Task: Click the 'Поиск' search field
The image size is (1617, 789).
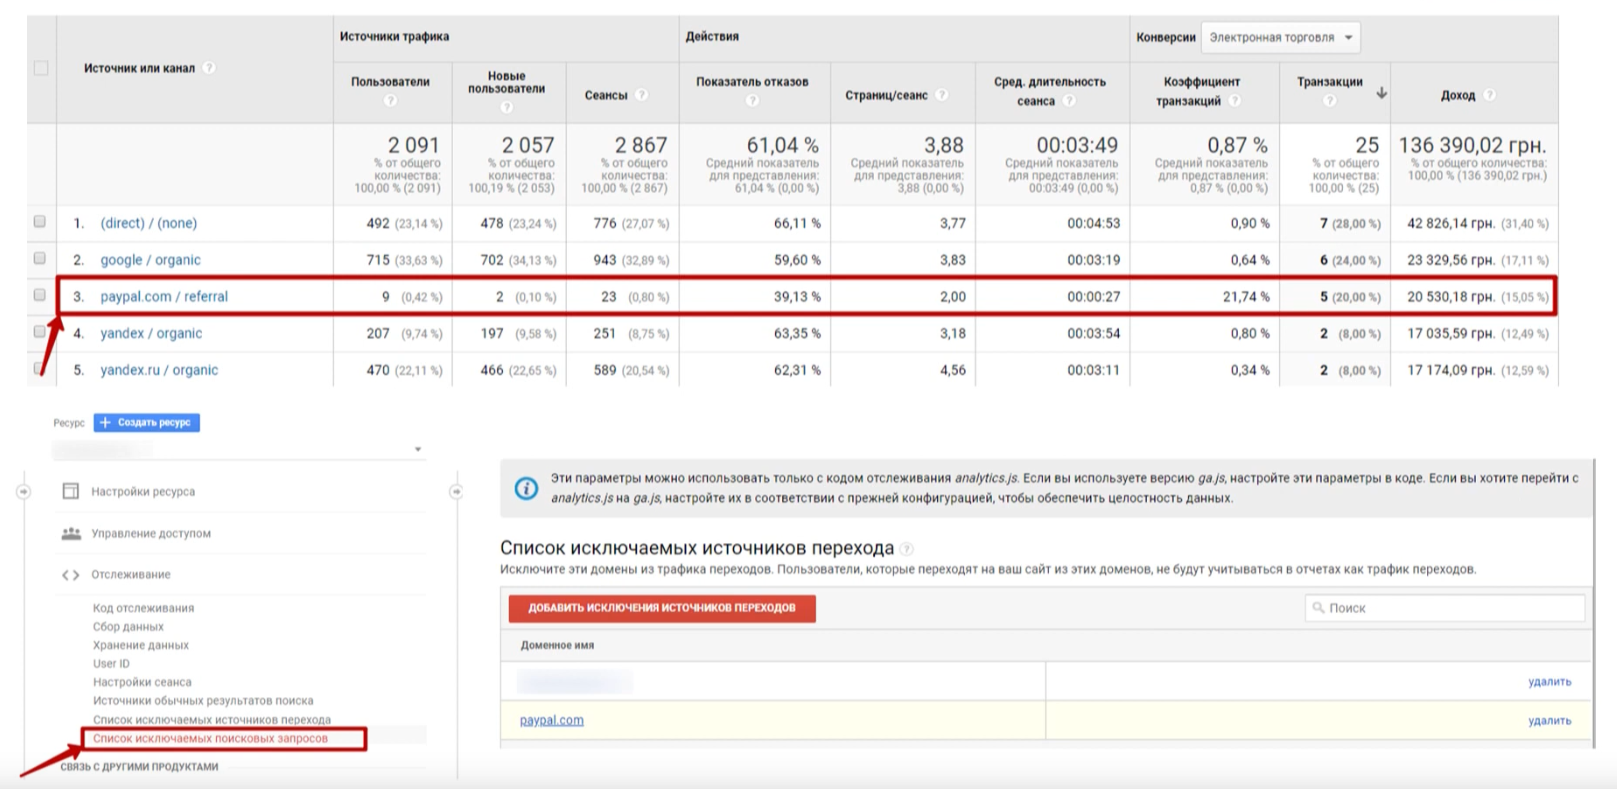Action: 1445,608
